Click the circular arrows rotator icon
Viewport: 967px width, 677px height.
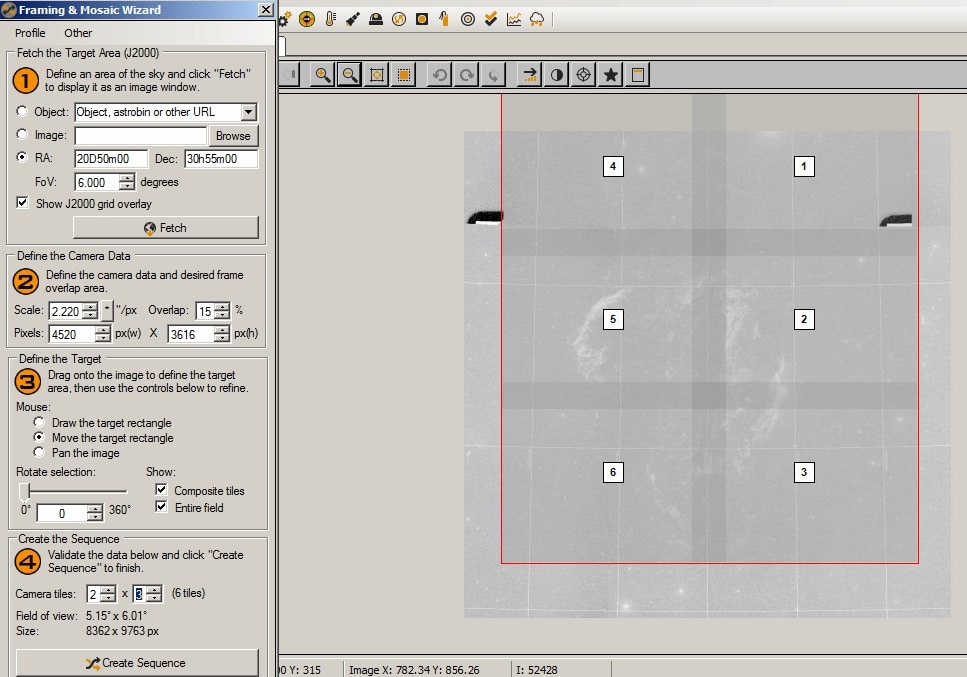point(399,19)
